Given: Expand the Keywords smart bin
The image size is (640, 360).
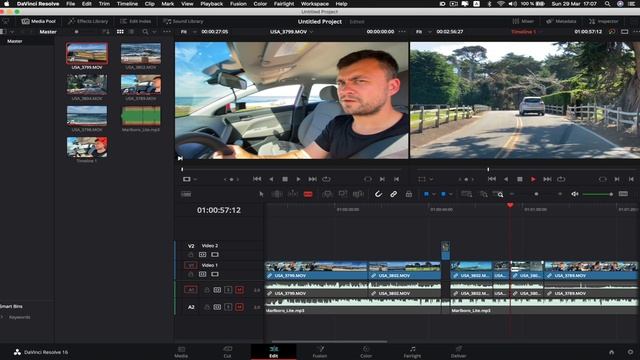Looking at the screenshot, I should click(2, 317).
